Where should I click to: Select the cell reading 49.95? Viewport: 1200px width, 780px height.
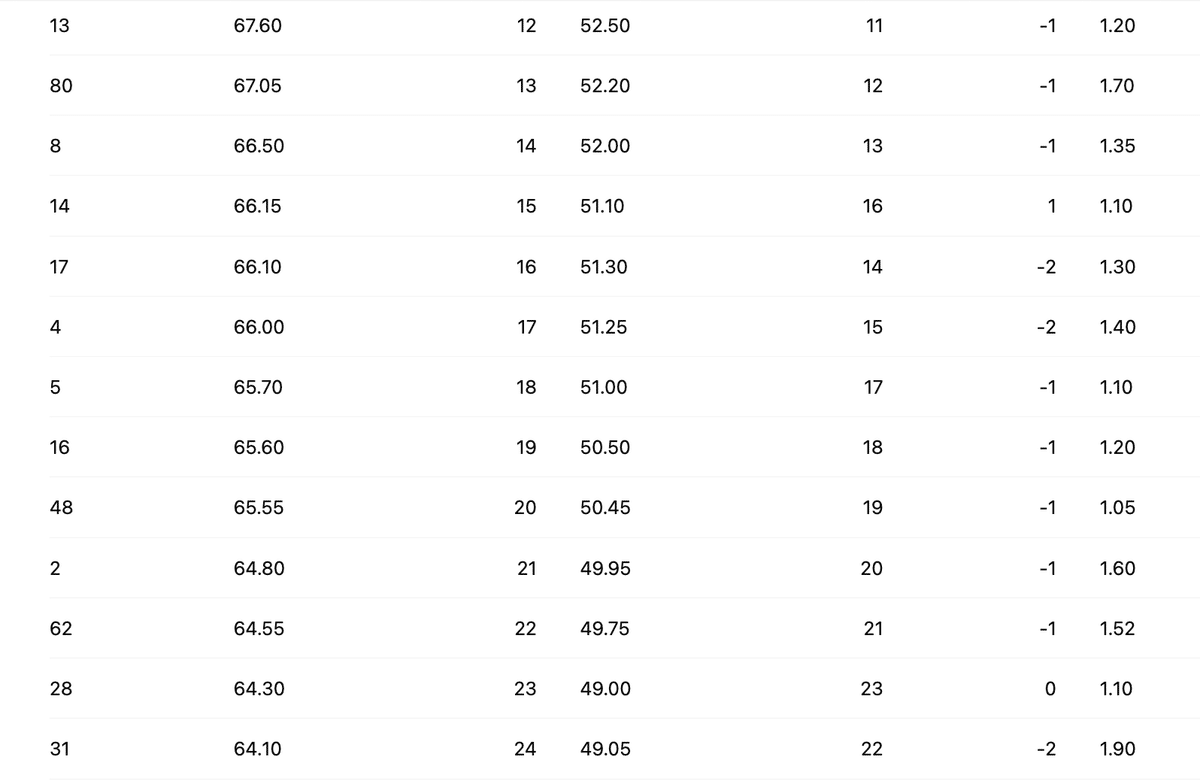pos(605,568)
